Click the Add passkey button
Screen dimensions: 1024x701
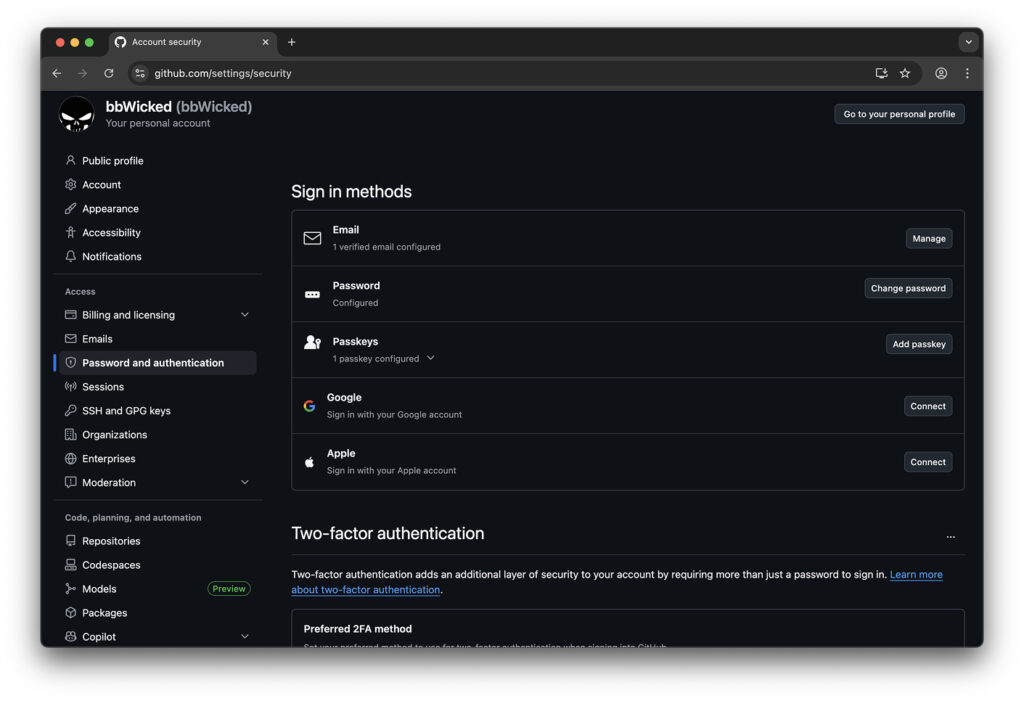click(919, 344)
